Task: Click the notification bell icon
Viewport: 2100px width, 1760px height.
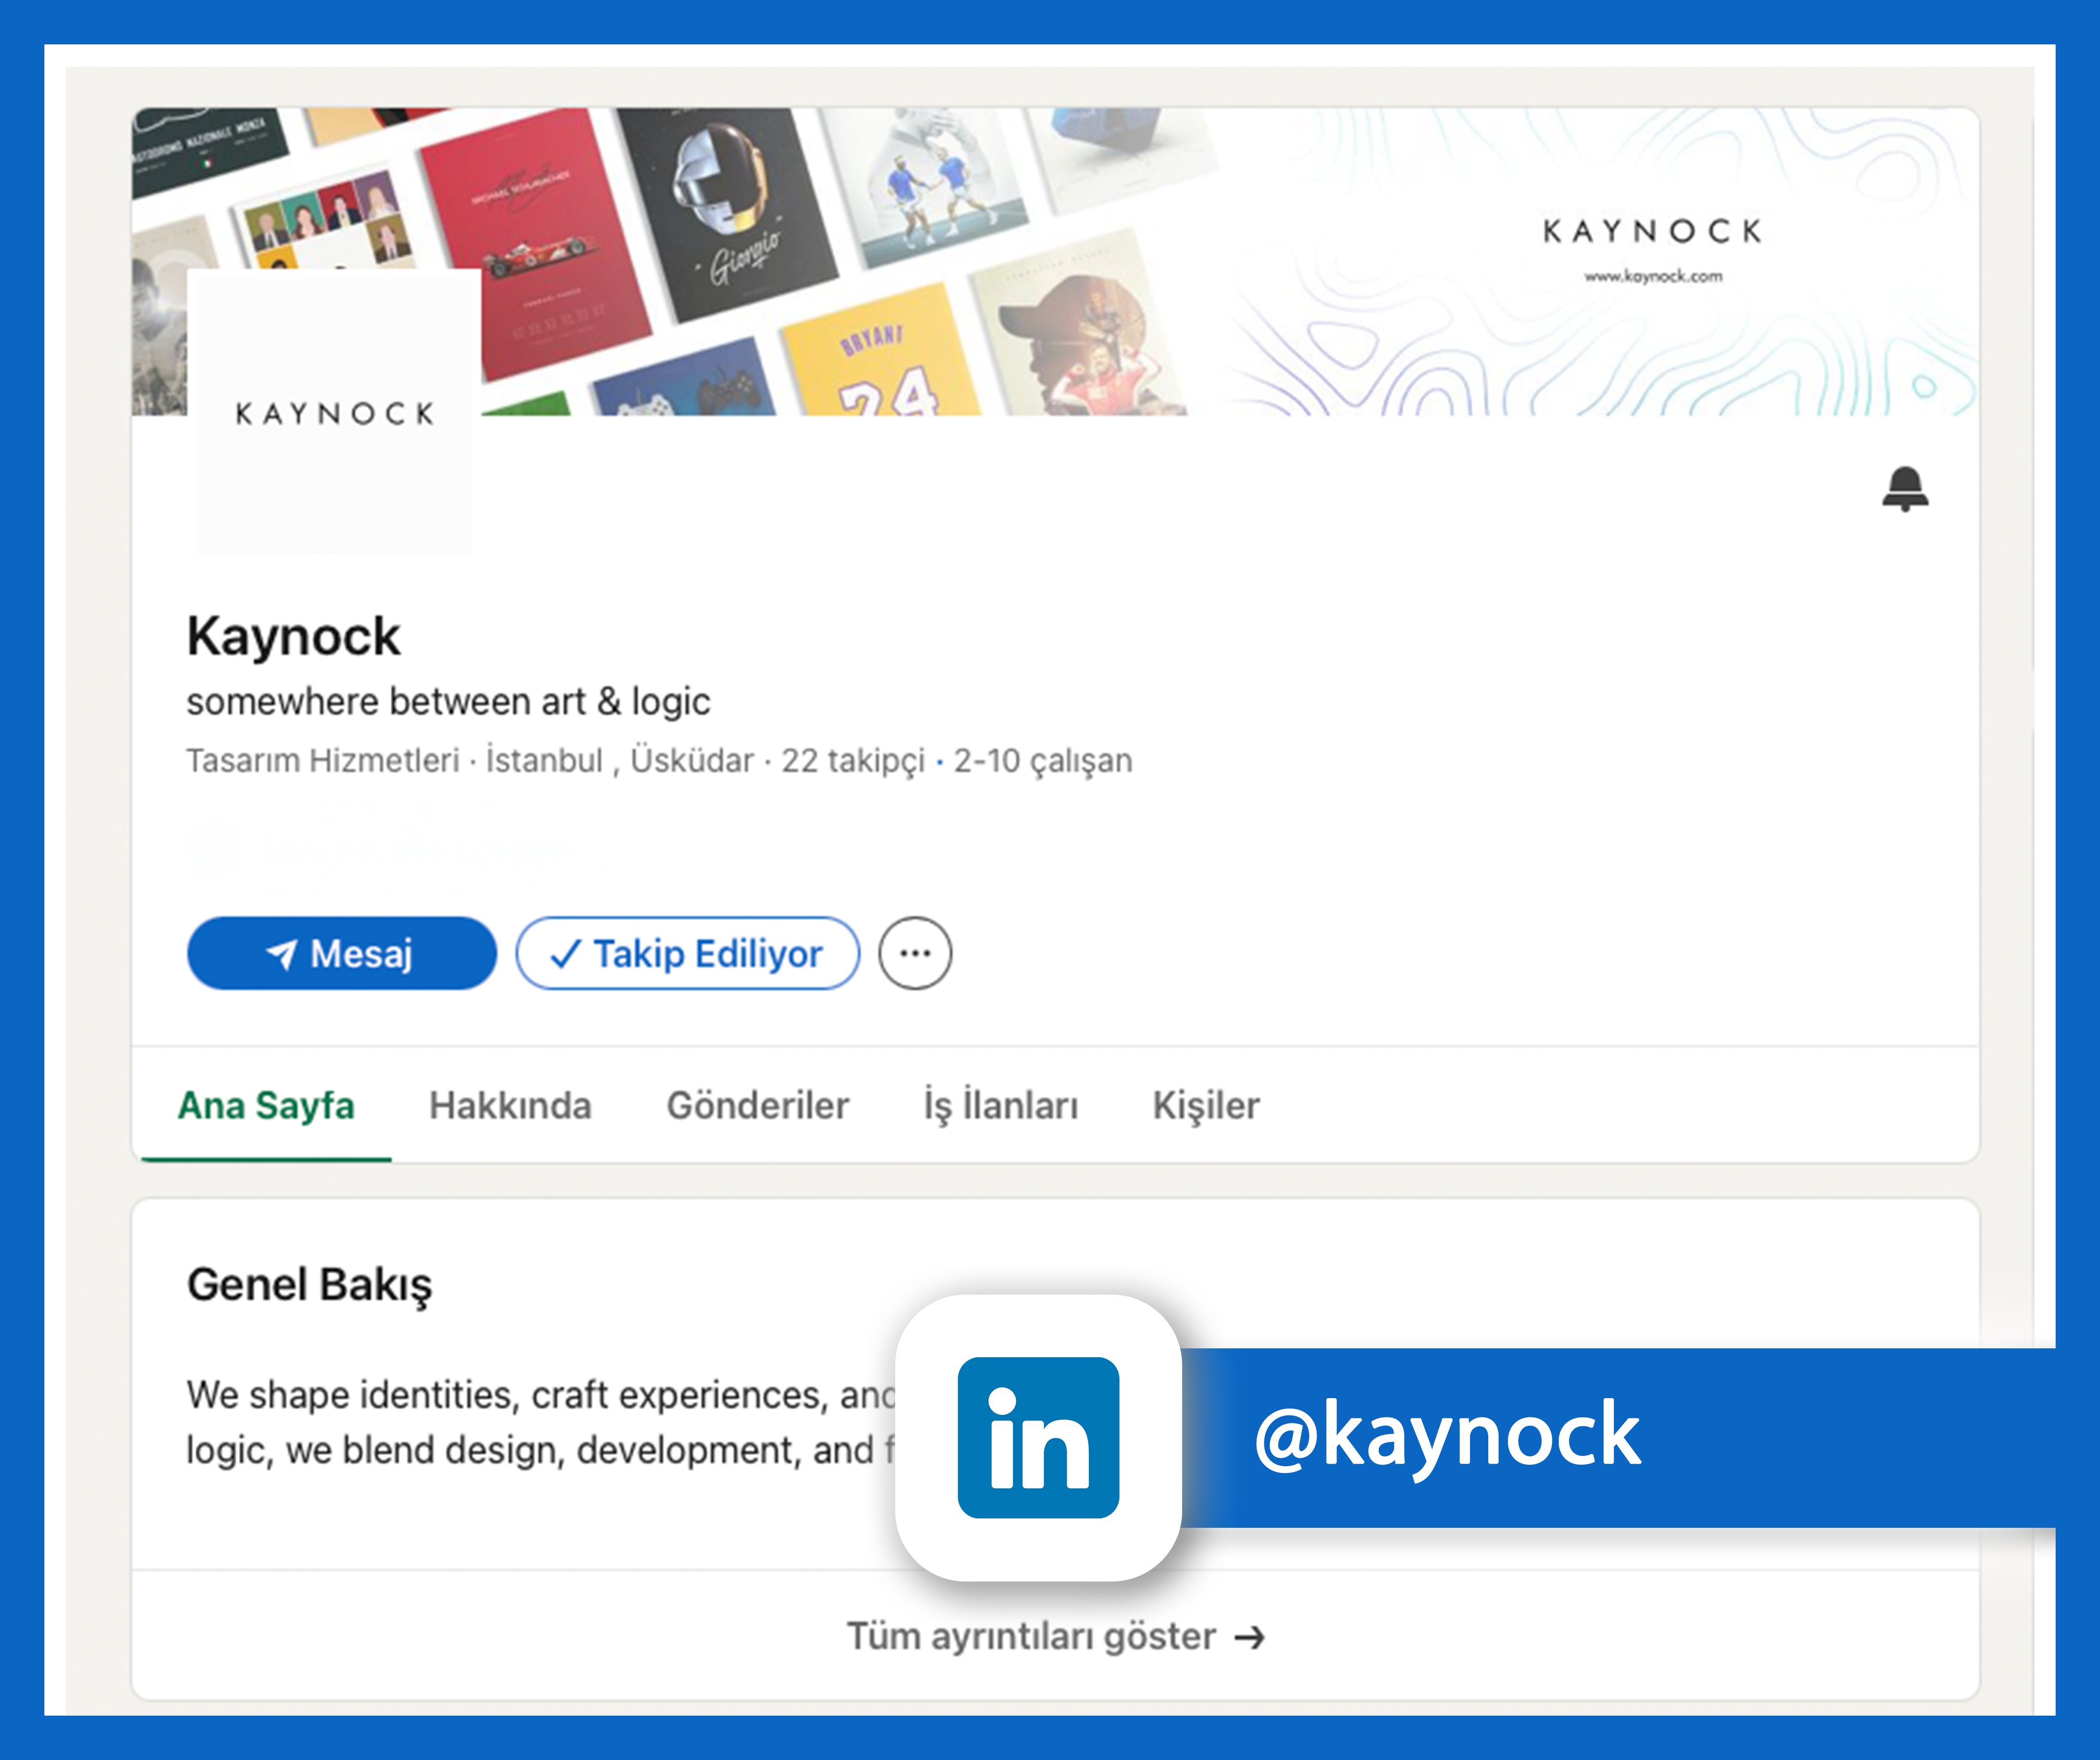Action: coord(1905,489)
